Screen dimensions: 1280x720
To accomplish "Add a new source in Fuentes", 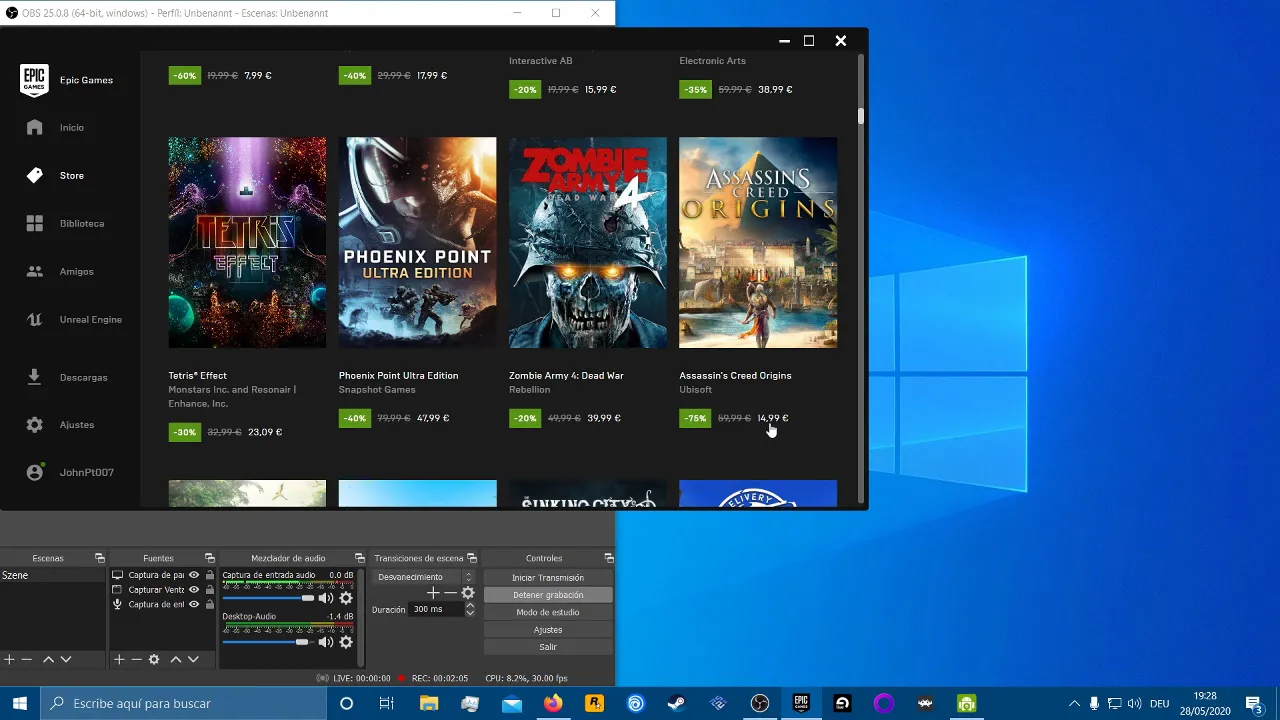I will point(119,659).
